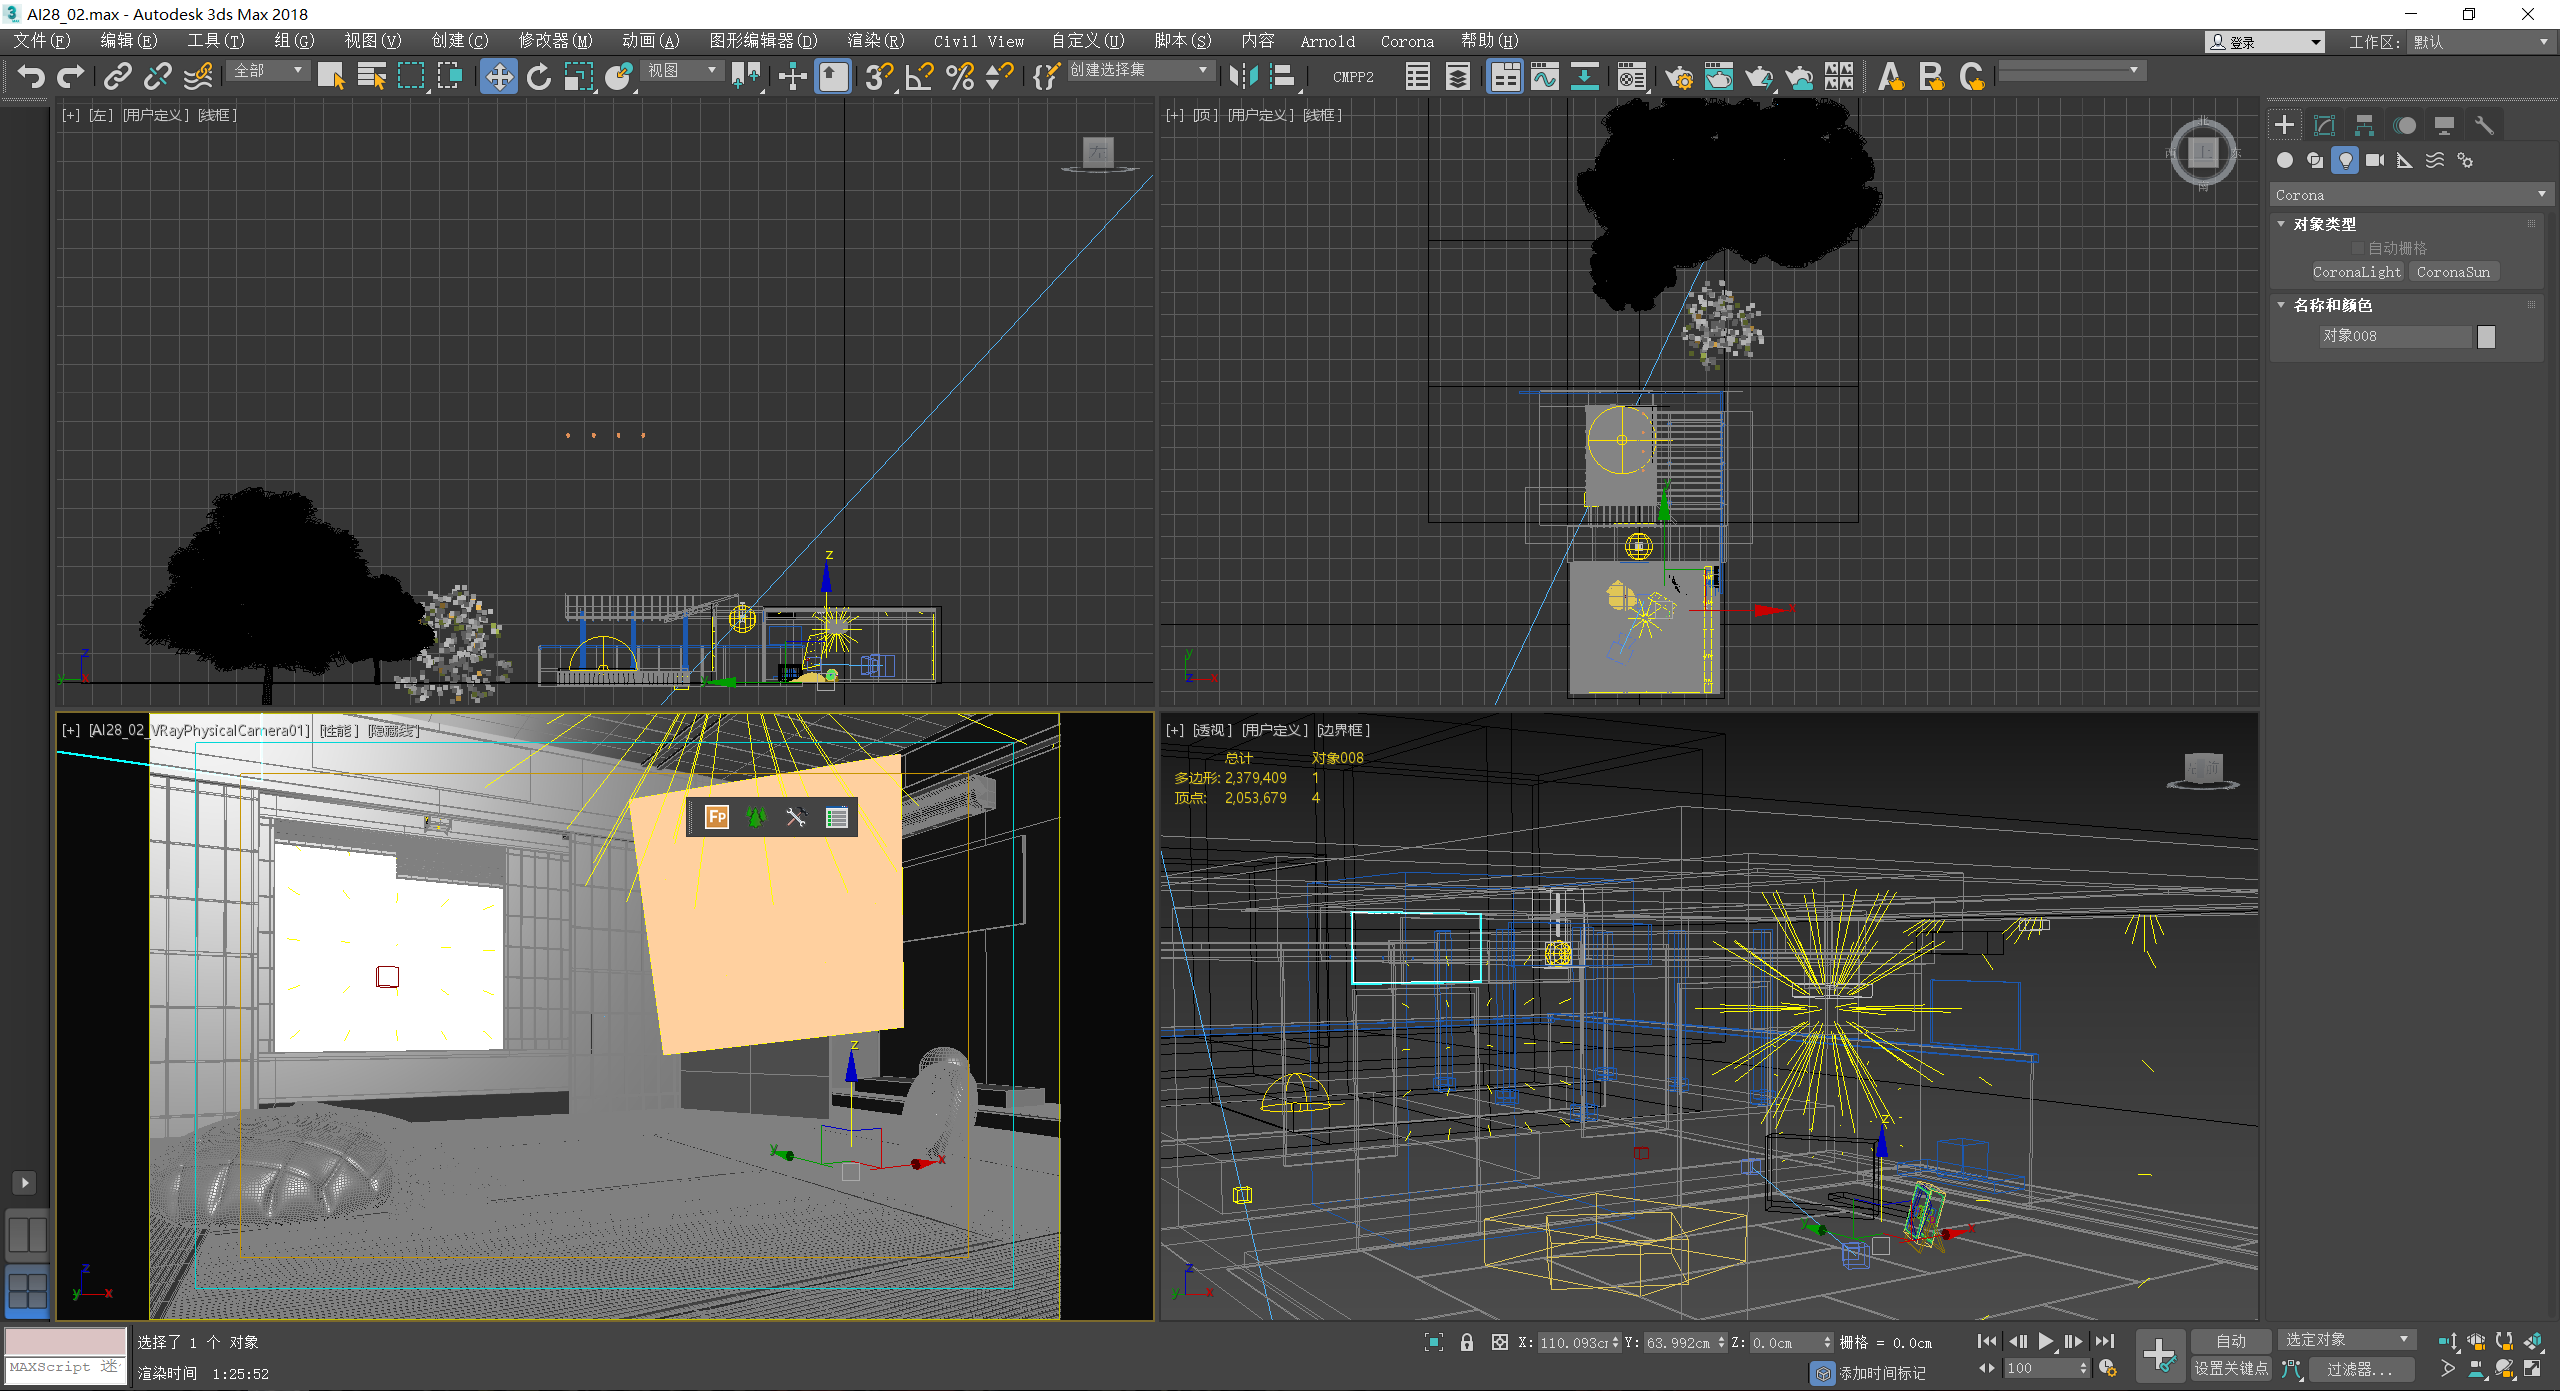Toggle the Percent Snap button
This screenshot has height=1391, width=2560.
click(959, 76)
